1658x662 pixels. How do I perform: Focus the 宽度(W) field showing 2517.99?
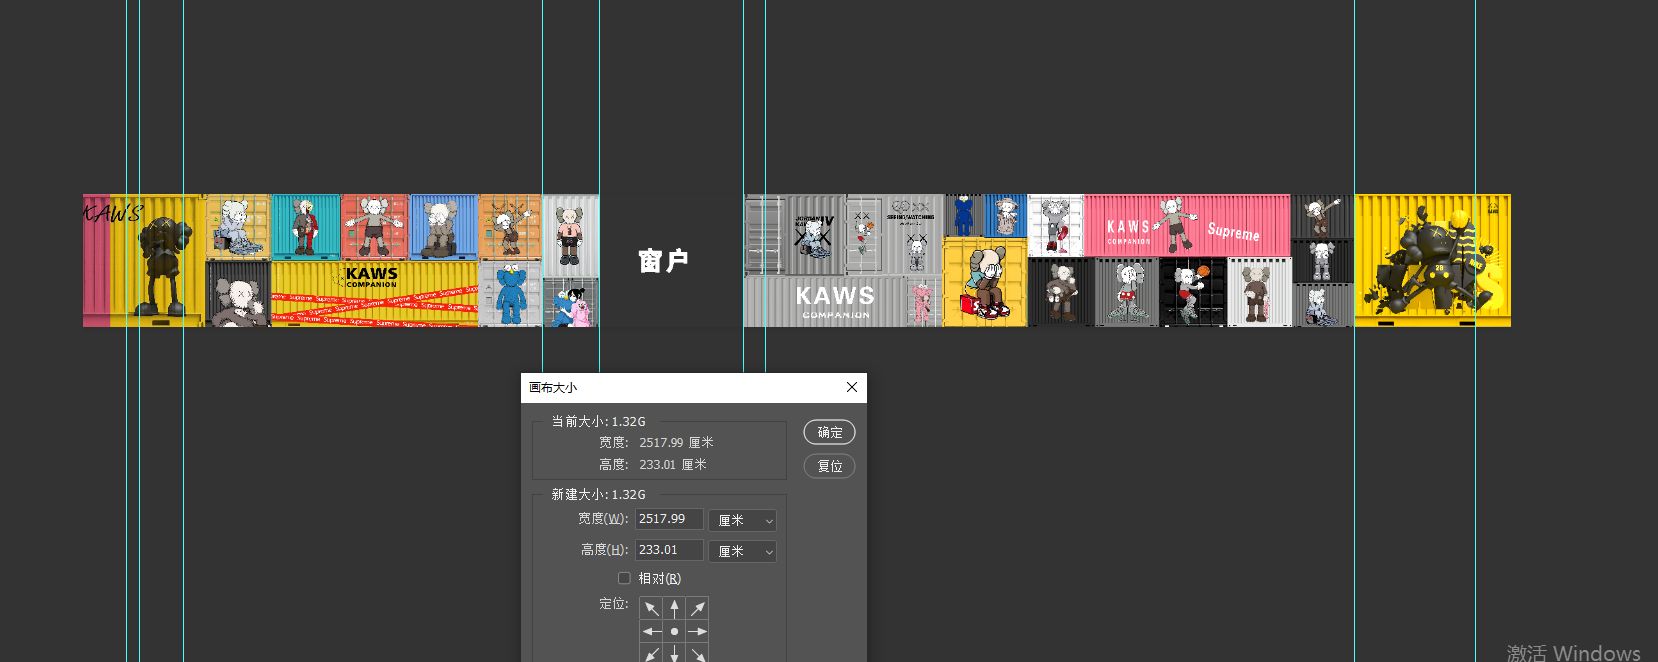[x=669, y=519]
